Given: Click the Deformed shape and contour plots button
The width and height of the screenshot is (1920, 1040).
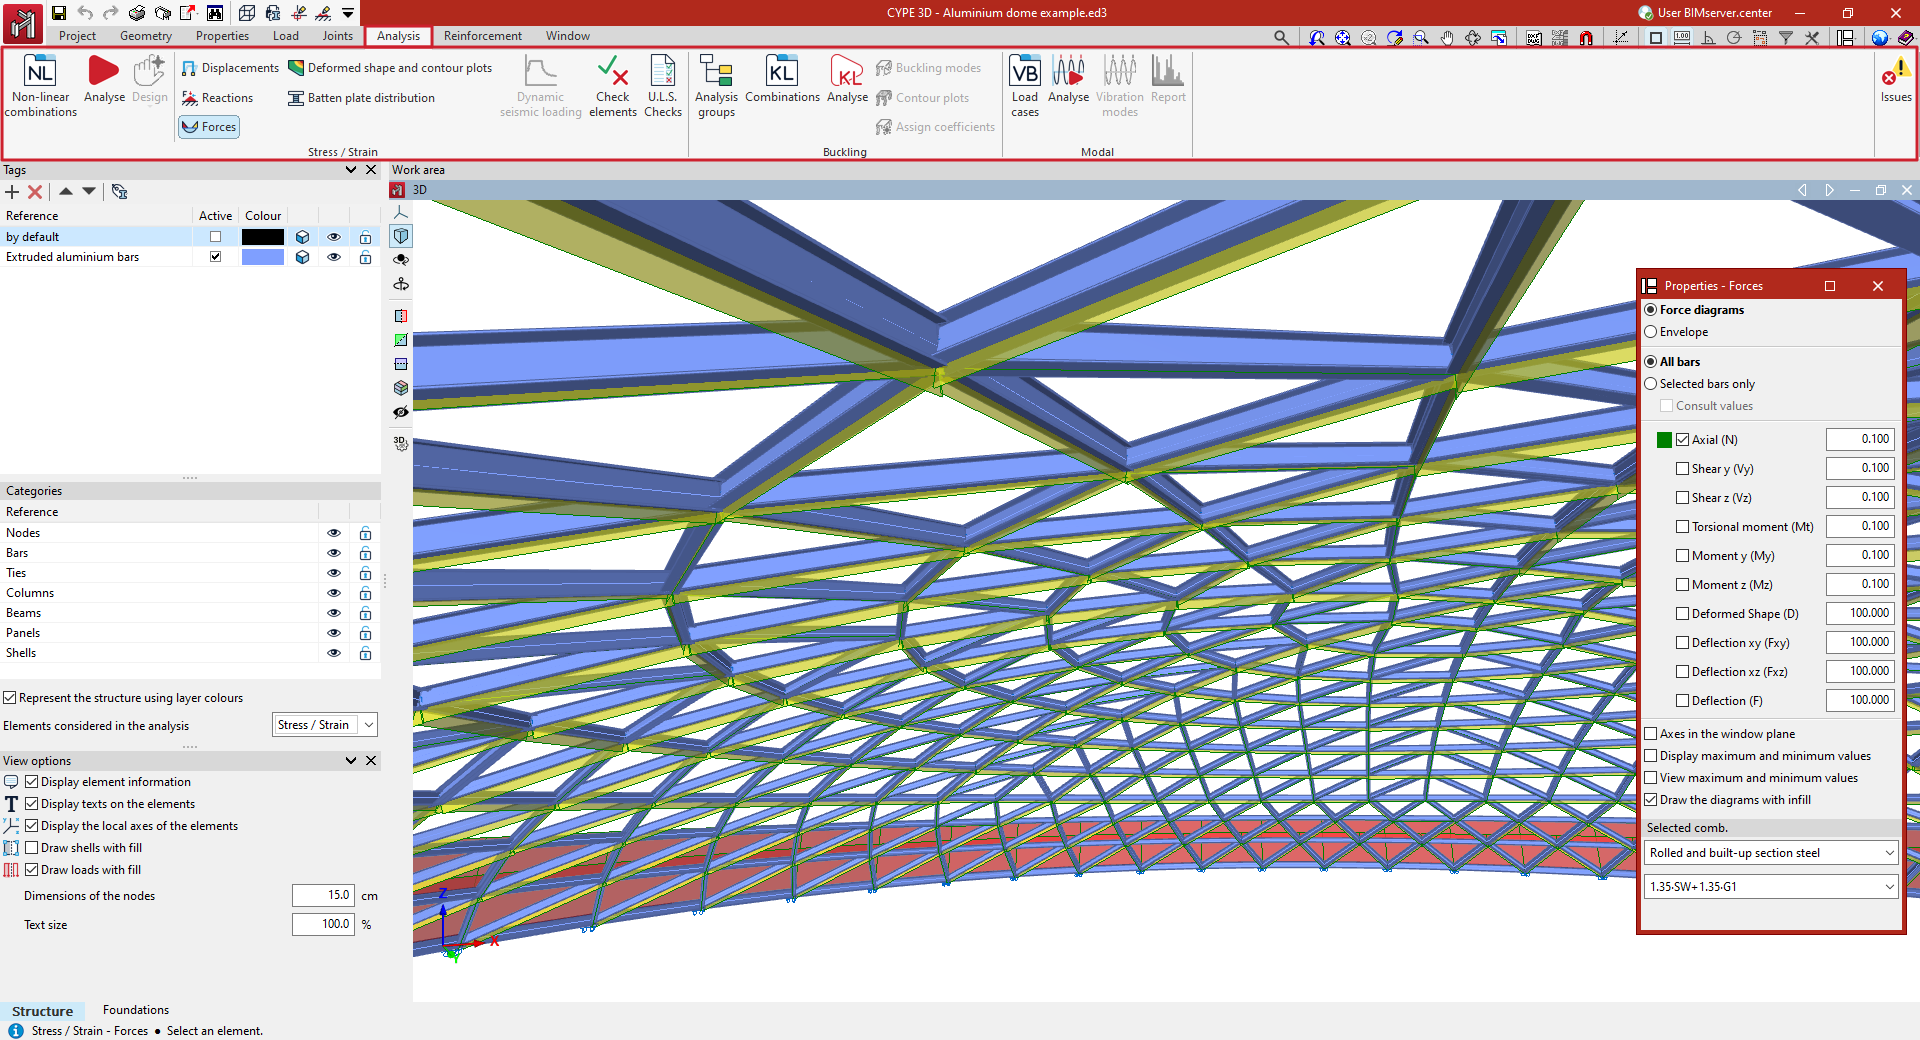Looking at the screenshot, I should (390, 68).
